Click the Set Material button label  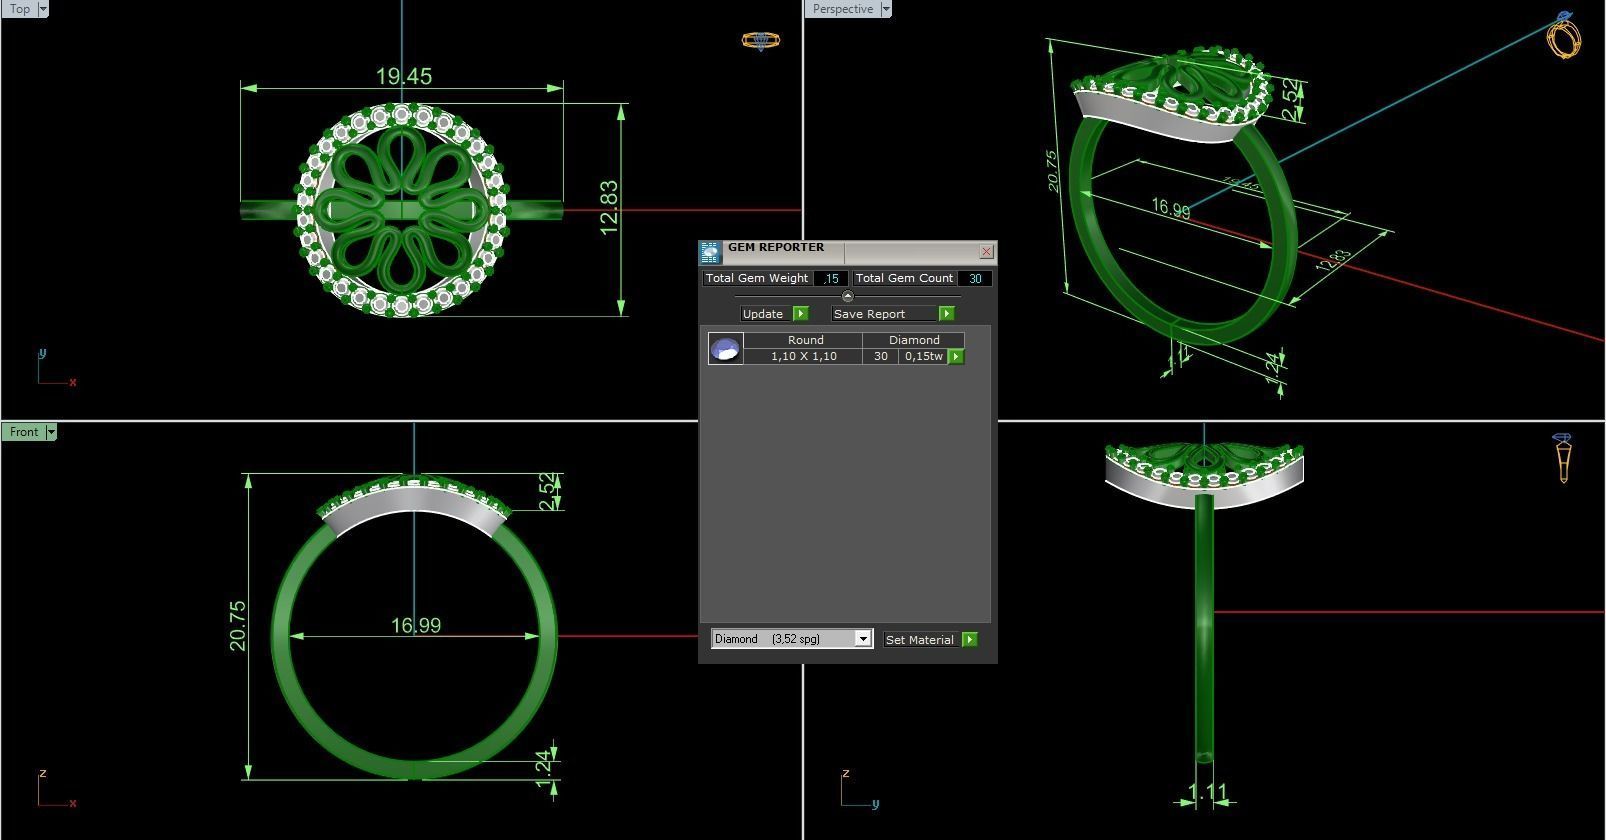pos(920,640)
